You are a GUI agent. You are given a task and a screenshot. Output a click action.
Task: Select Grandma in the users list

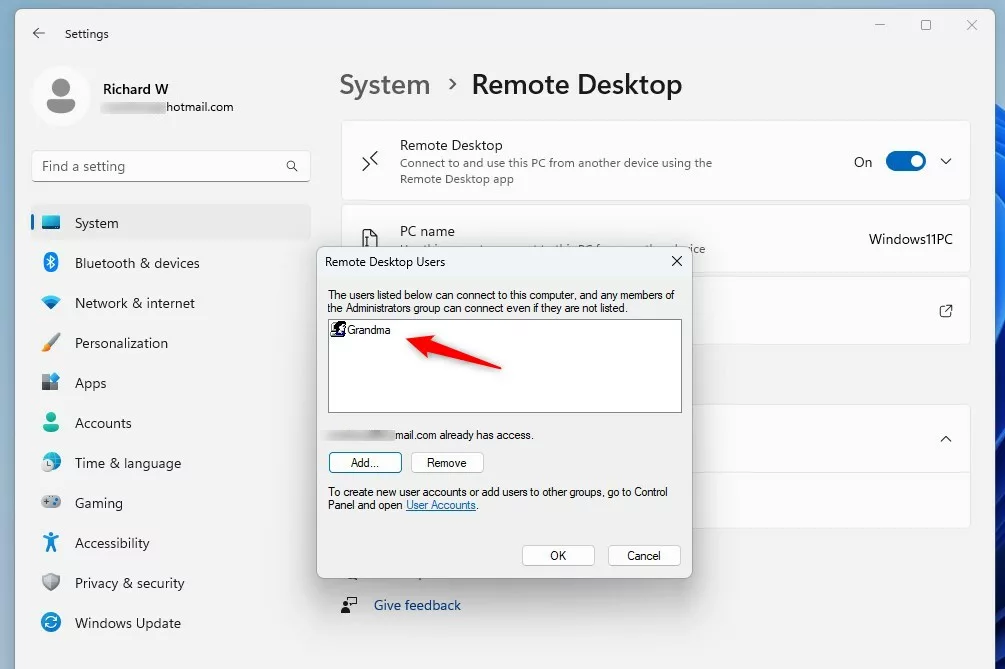(369, 329)
